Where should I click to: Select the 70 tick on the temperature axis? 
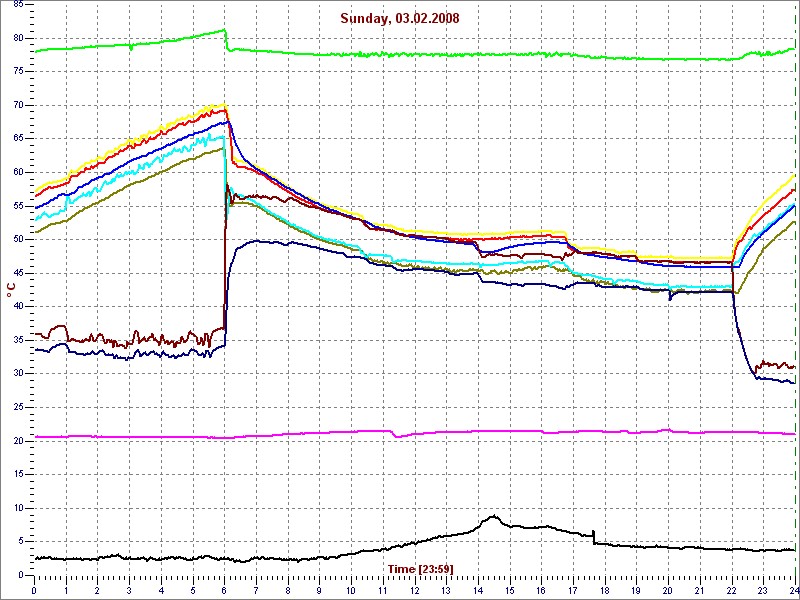click(17, 105)
